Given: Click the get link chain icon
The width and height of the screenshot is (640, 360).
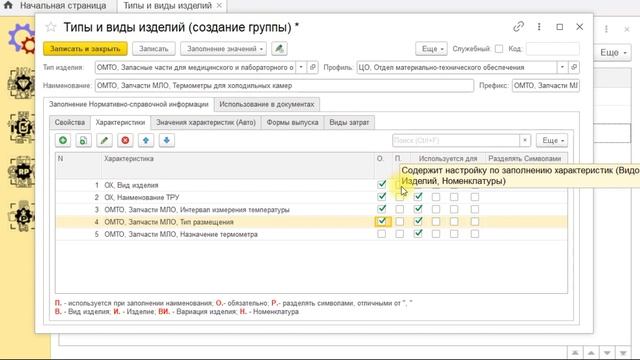Looking at the screenshot, I should 518,27.
